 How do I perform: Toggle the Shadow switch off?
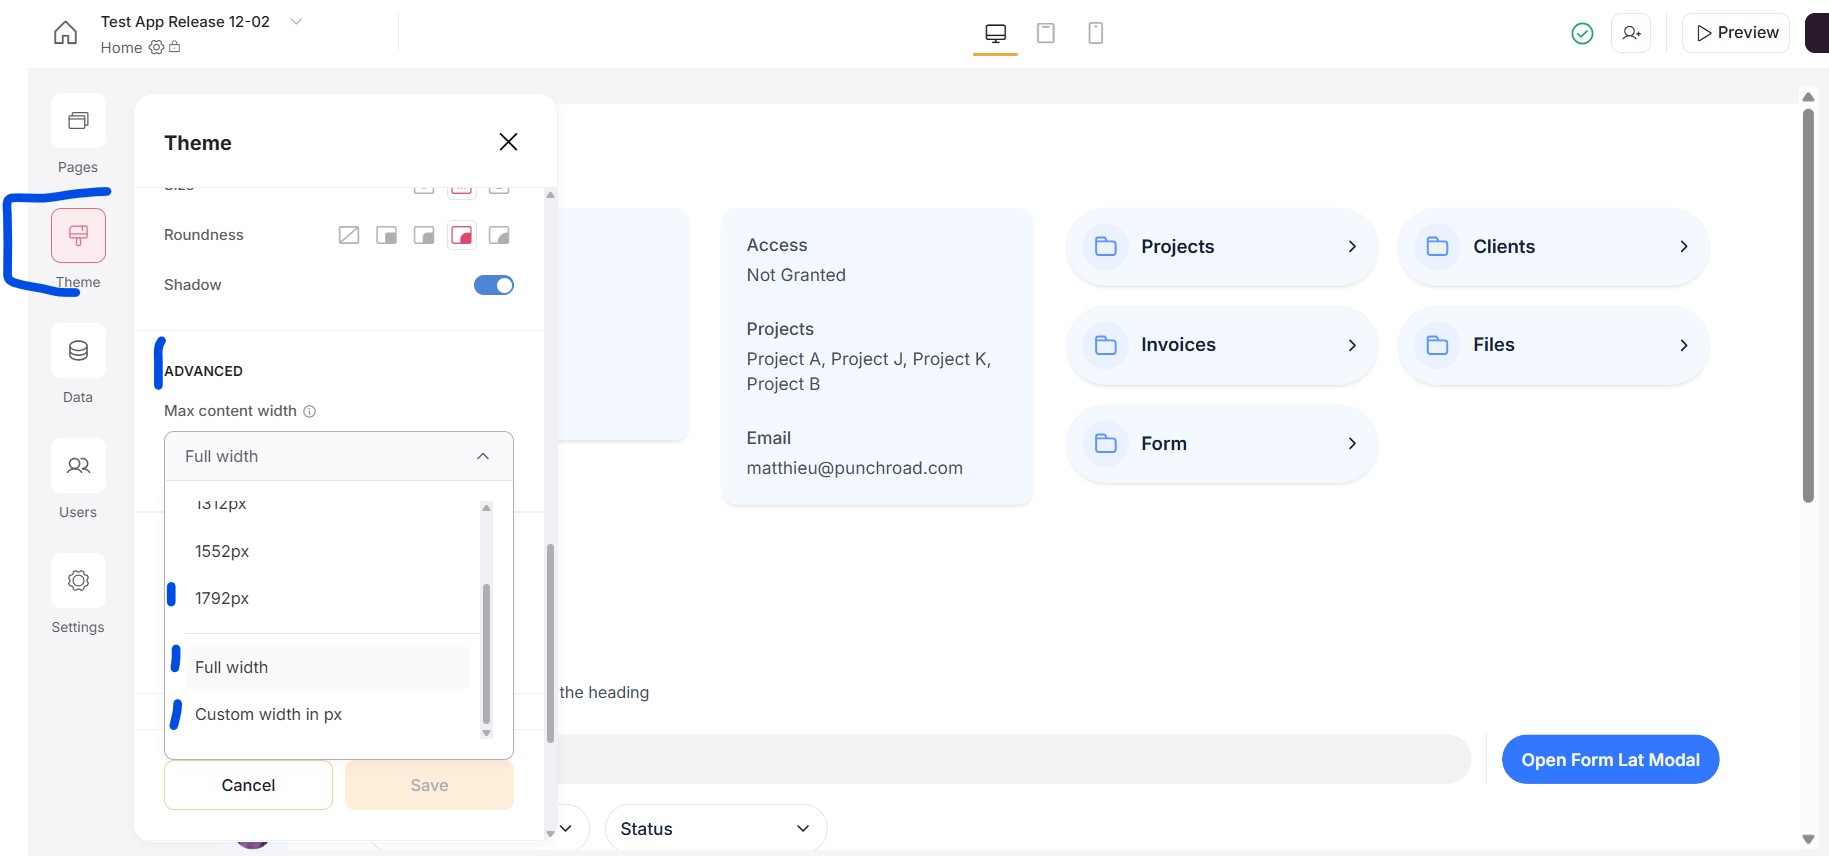(x=494, y=285)
